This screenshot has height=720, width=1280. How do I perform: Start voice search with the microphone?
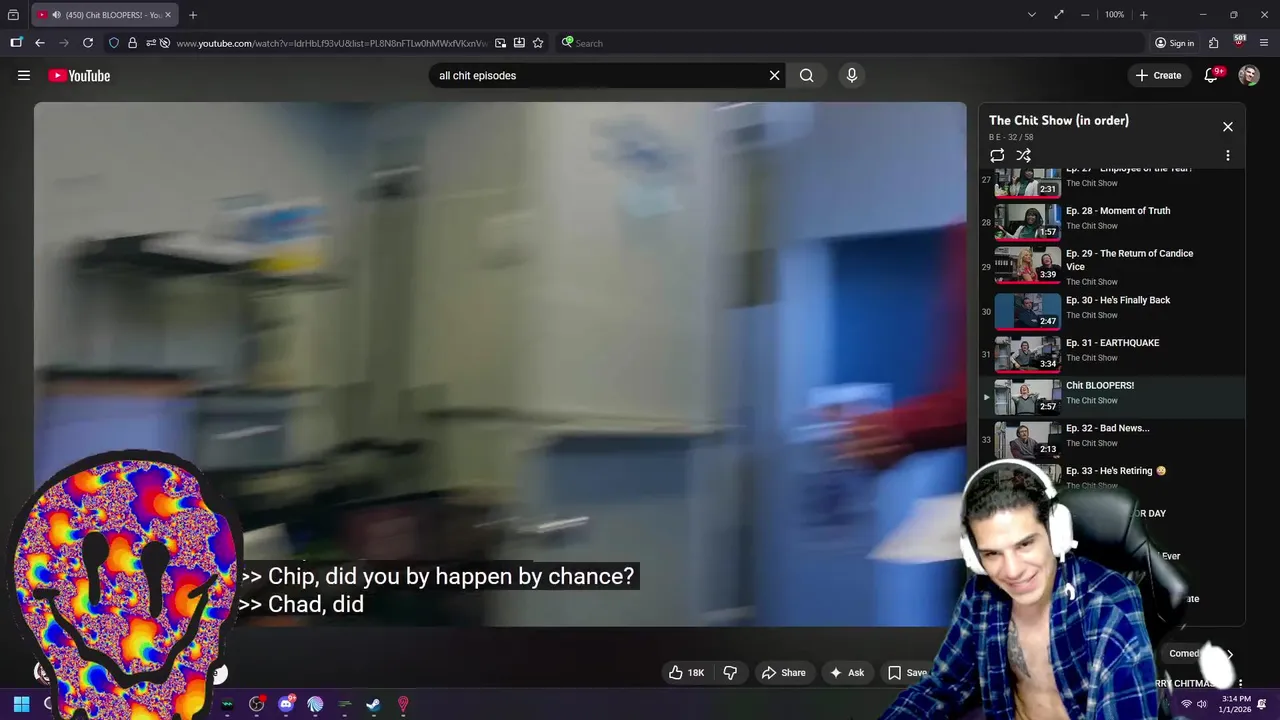[x=851, y=75]
